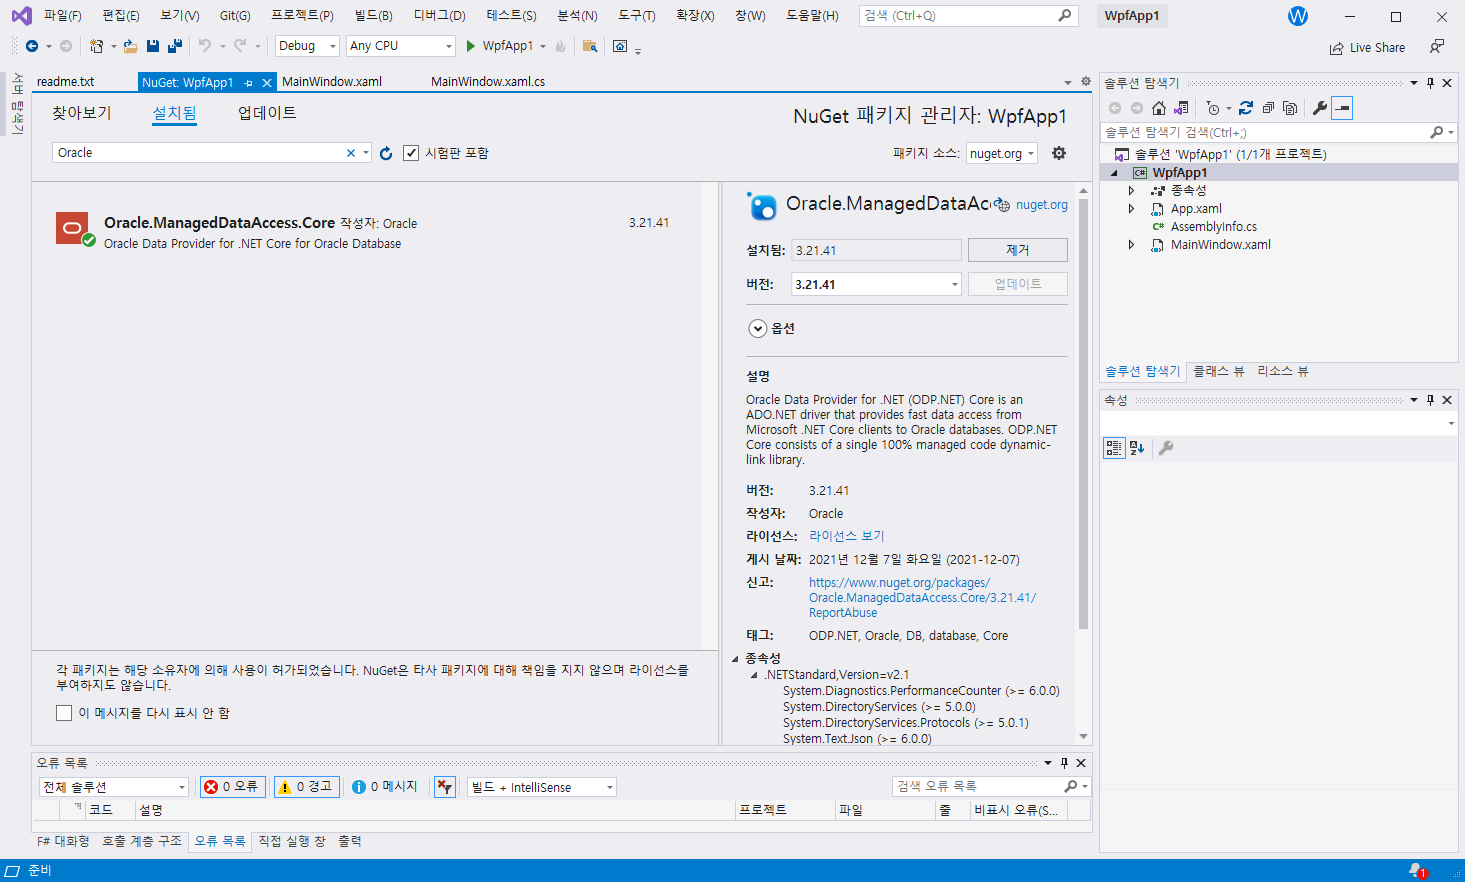Open the Debug menu in the menu bar

439,16
